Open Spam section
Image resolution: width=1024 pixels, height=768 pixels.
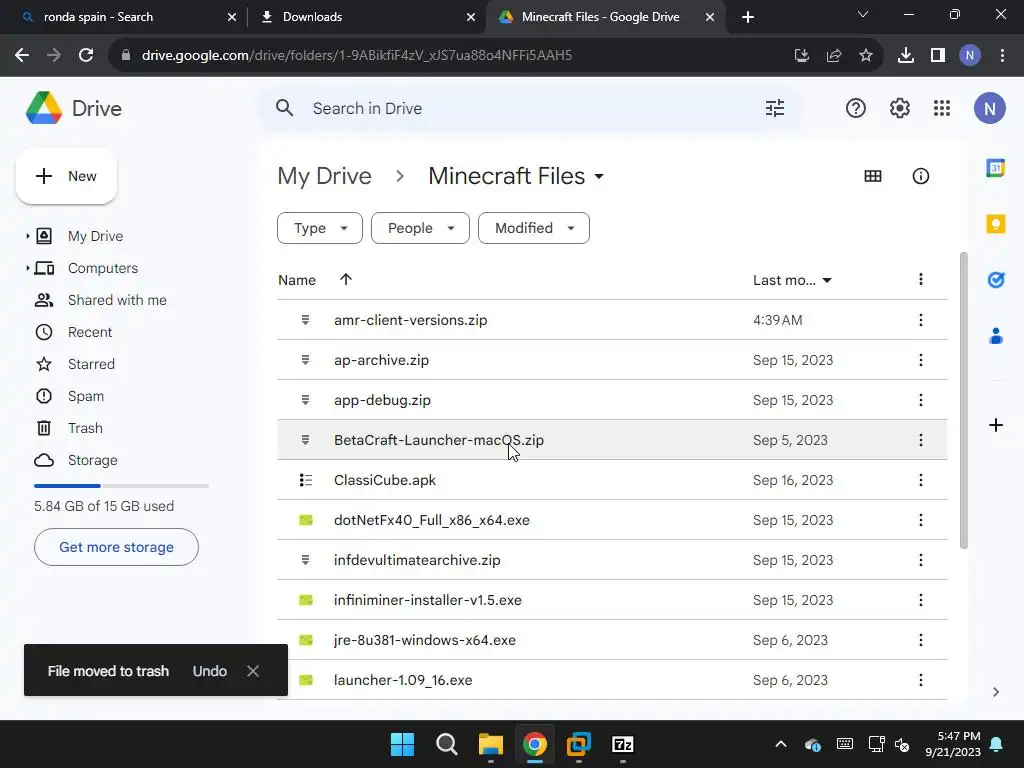pyautogui.click(x=86, y=396)
